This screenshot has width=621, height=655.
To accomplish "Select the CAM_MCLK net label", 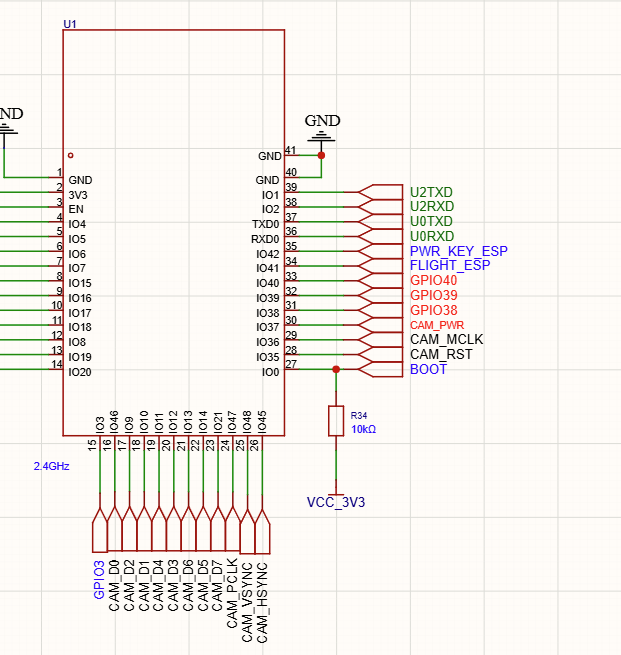I will click(446, 339).
